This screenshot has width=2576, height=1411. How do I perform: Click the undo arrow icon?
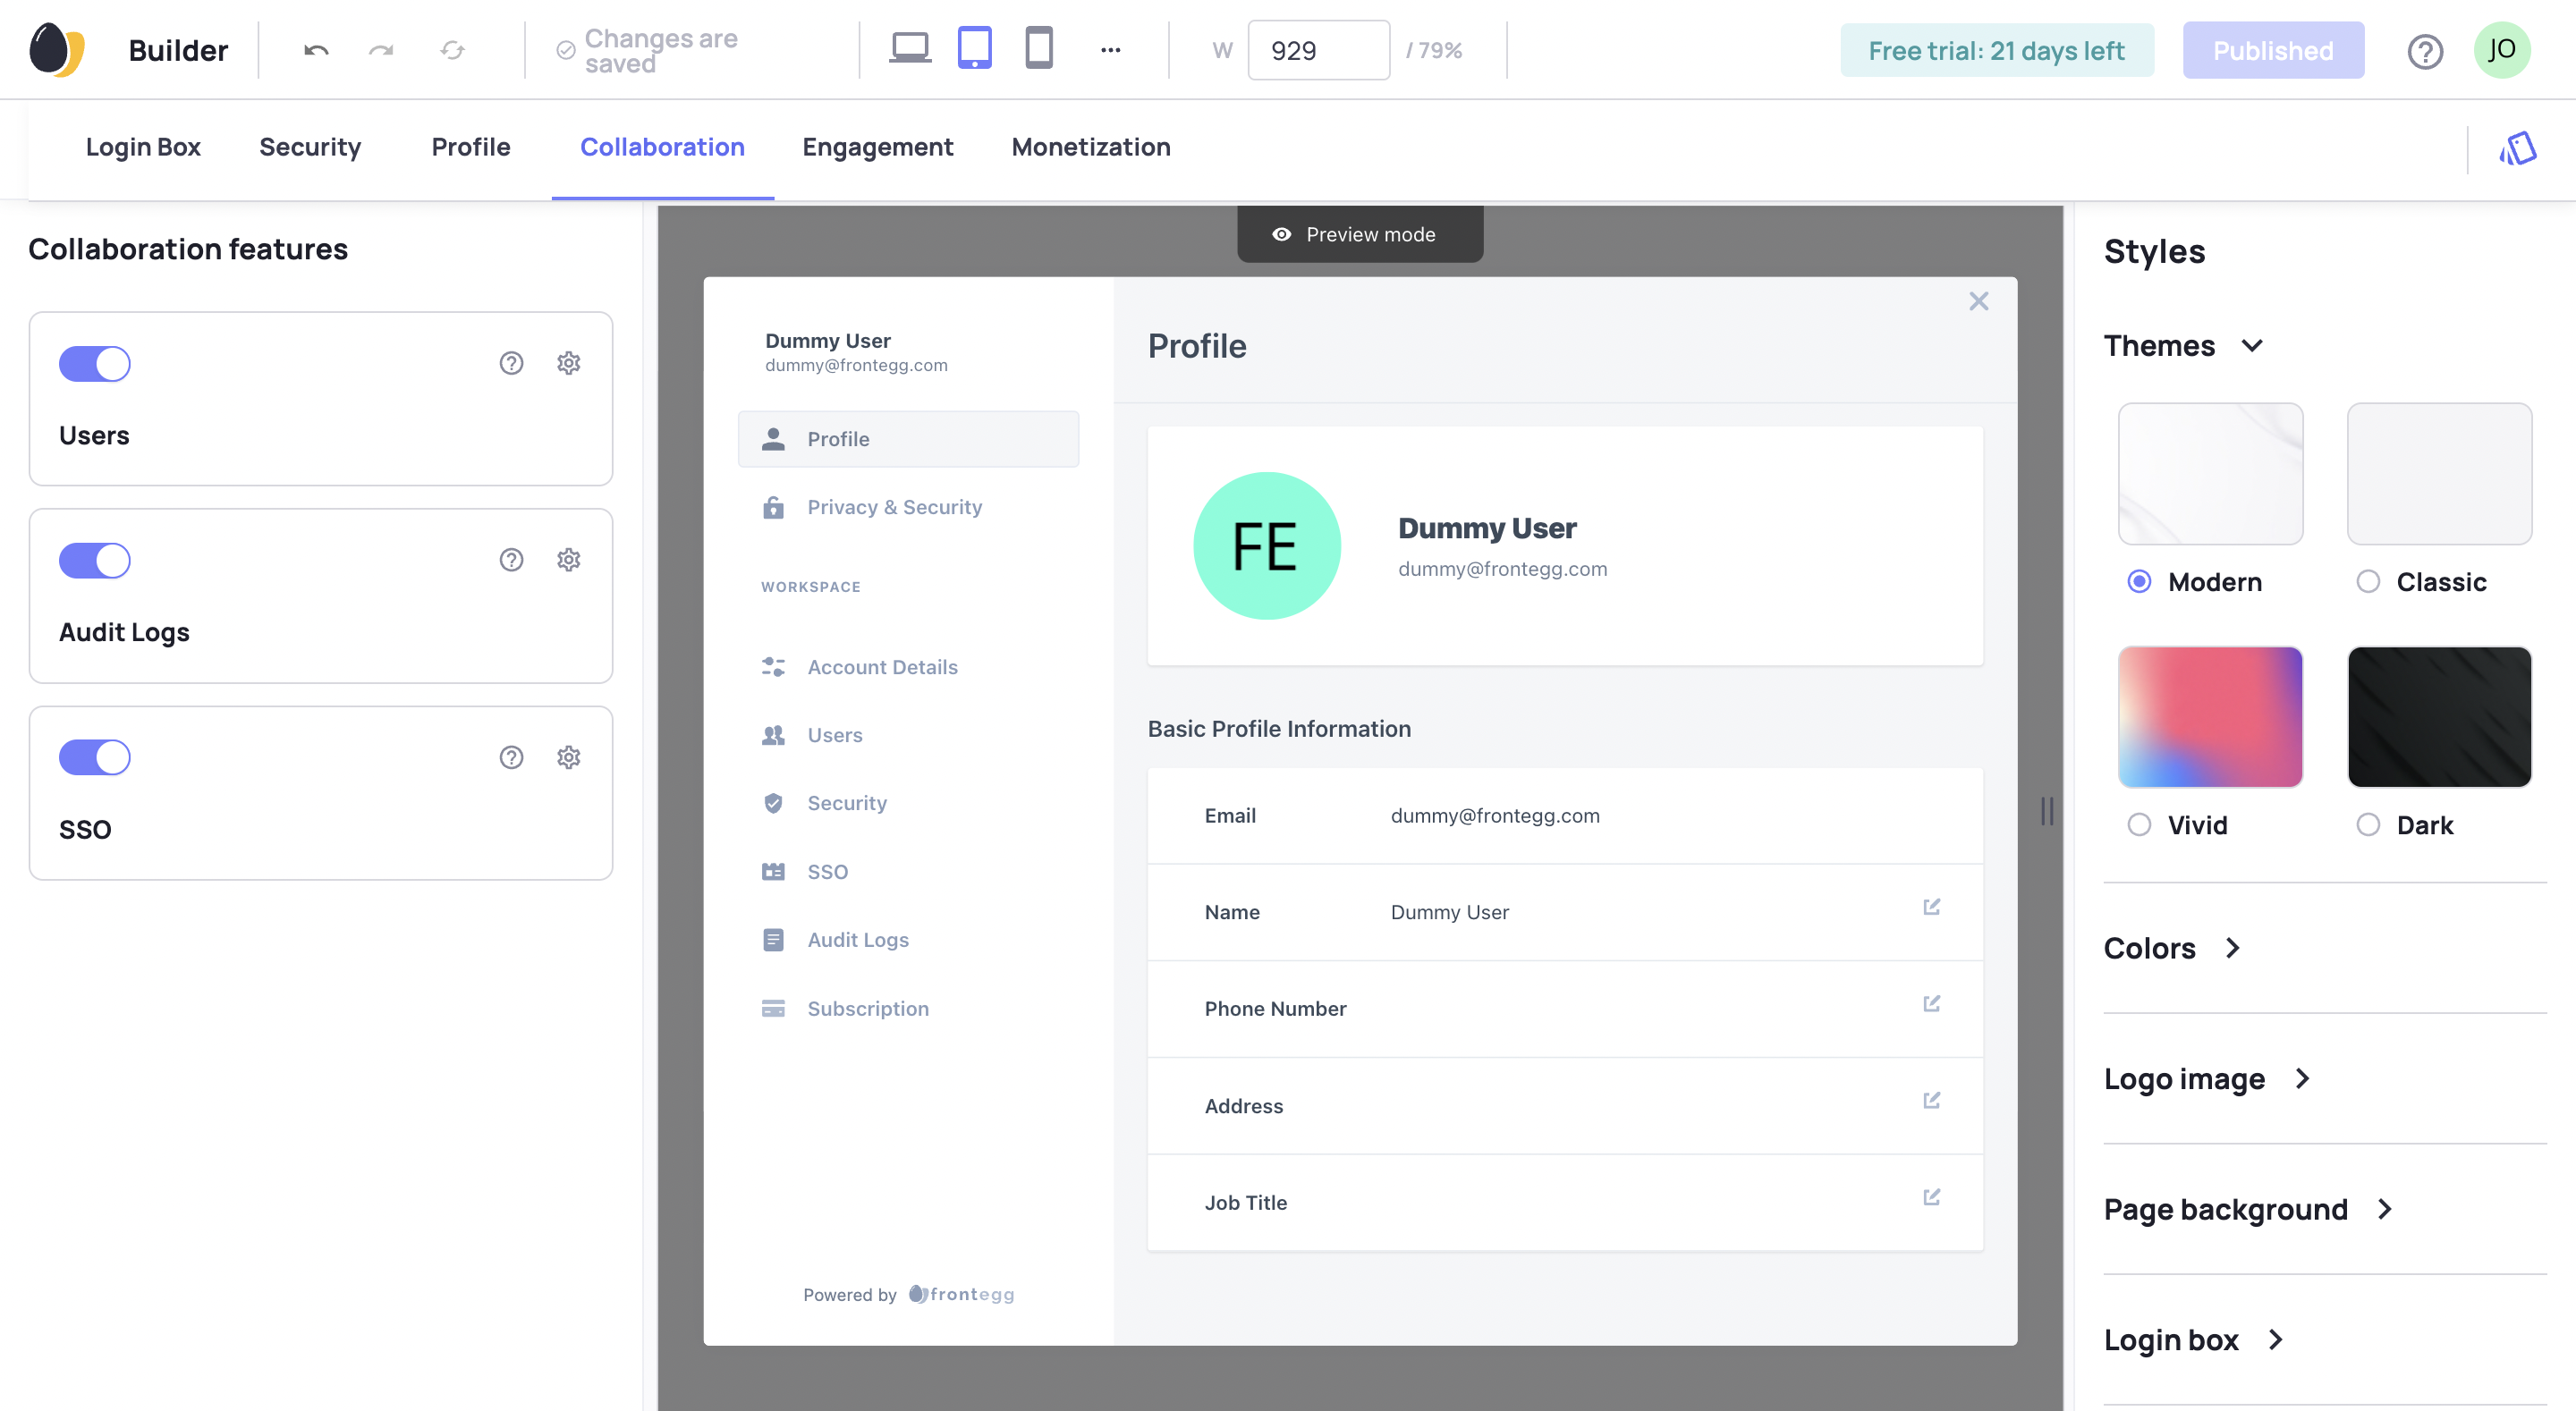pos(316,50)
